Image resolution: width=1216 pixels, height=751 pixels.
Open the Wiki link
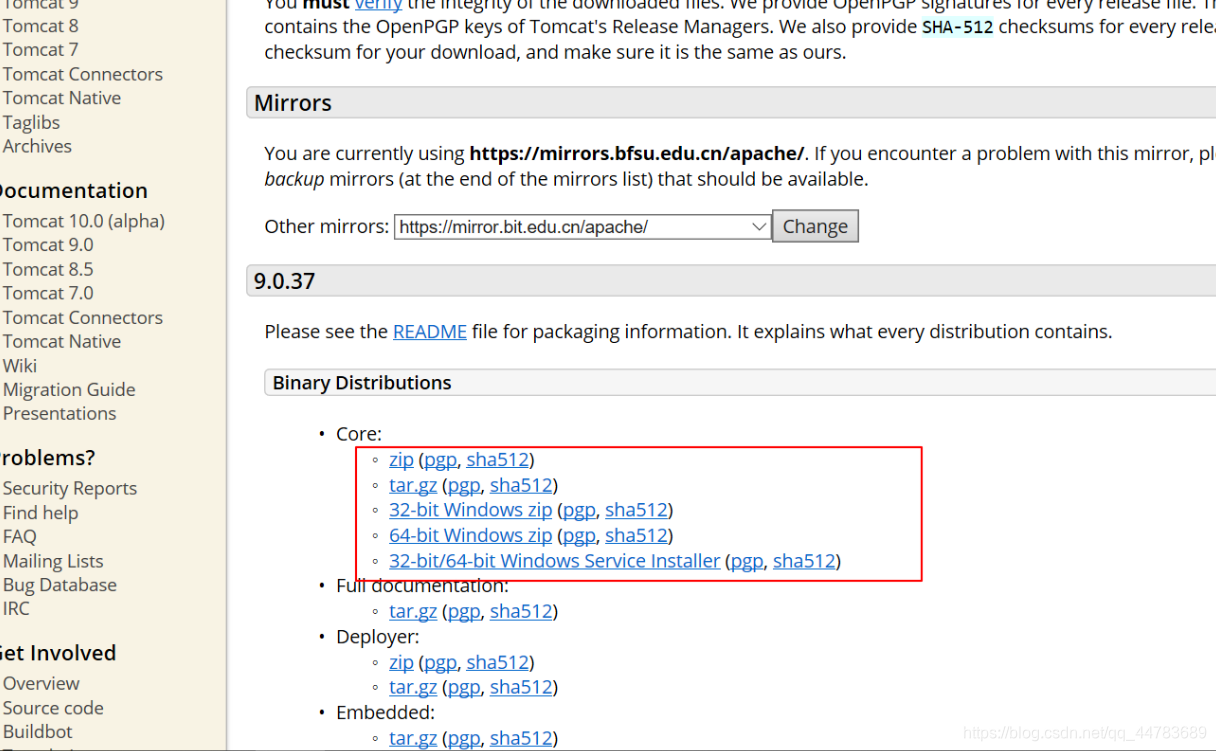pos(19,365)
